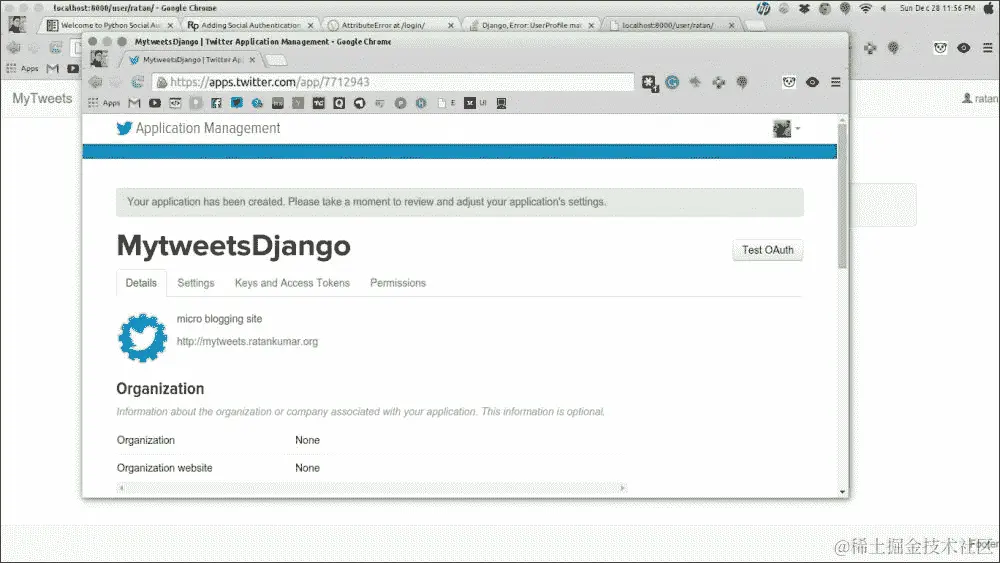The width and height of the screenshot is (1000, 563).
Task: Click the Apple logo in the system menu bar
Action: (989, 8)
